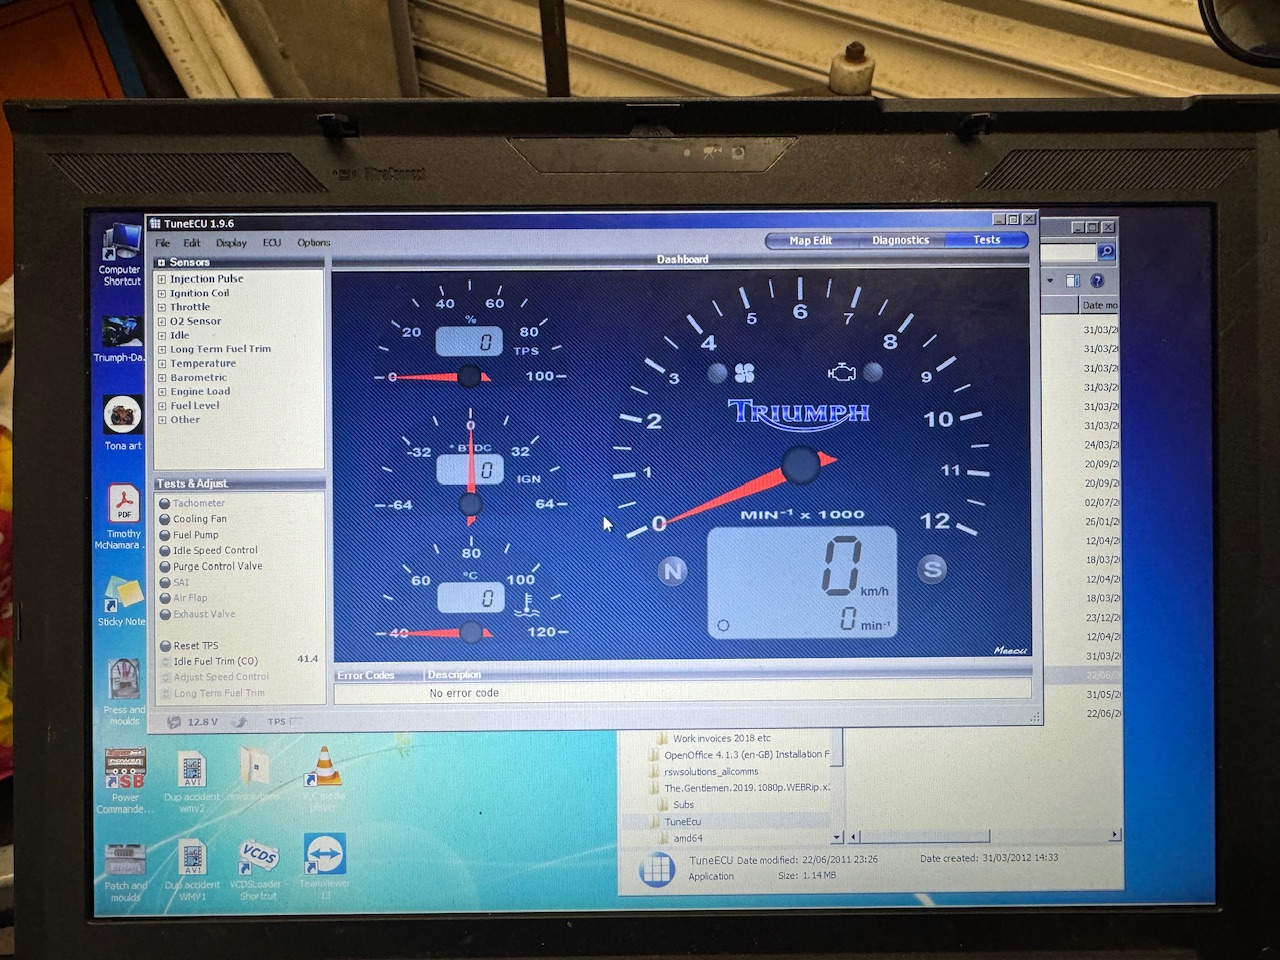
Task: Click the coolant temperature symbol on gauge
Action: coord(528,602)
